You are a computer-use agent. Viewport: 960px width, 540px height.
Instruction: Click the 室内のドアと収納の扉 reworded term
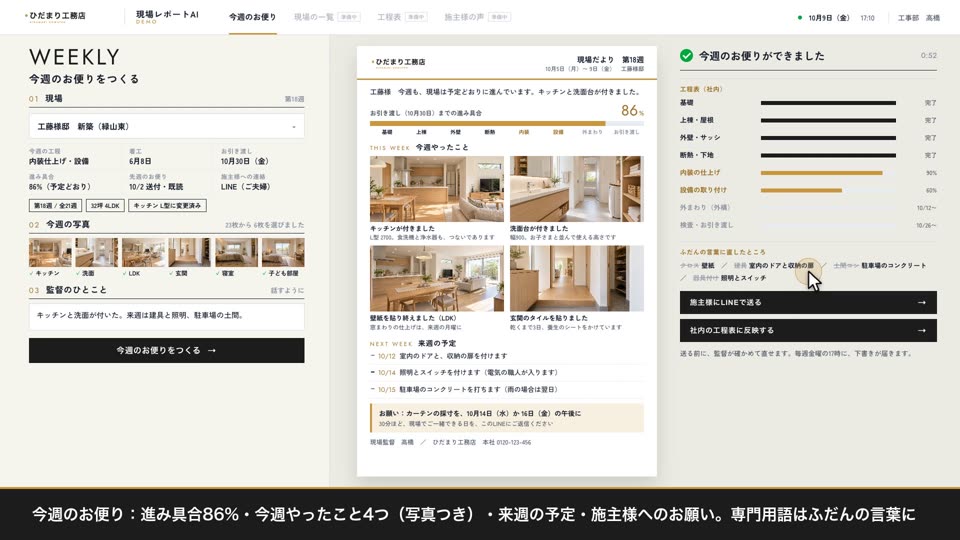coord(781,266)
